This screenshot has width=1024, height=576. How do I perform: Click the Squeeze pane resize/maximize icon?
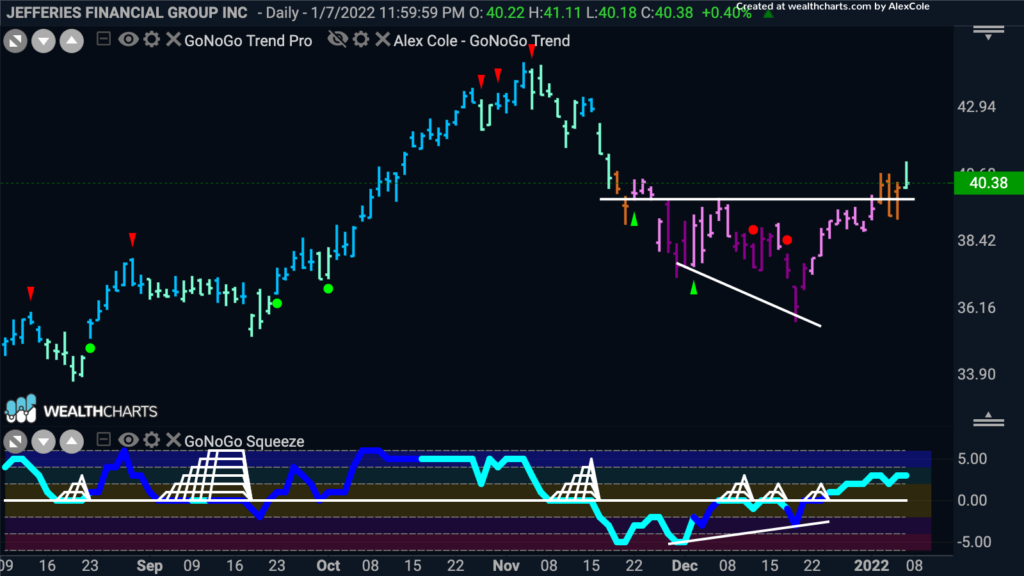pyautogui.click(x=15, y=441)
